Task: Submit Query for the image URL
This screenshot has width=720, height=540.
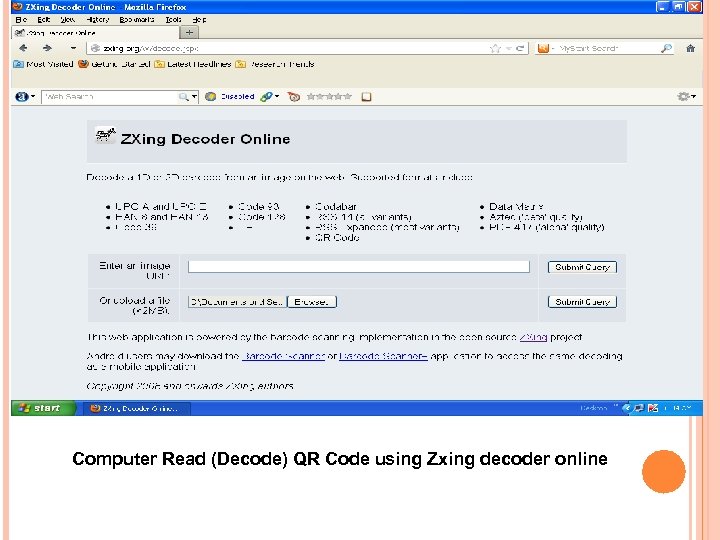Action: pos(582,267)
